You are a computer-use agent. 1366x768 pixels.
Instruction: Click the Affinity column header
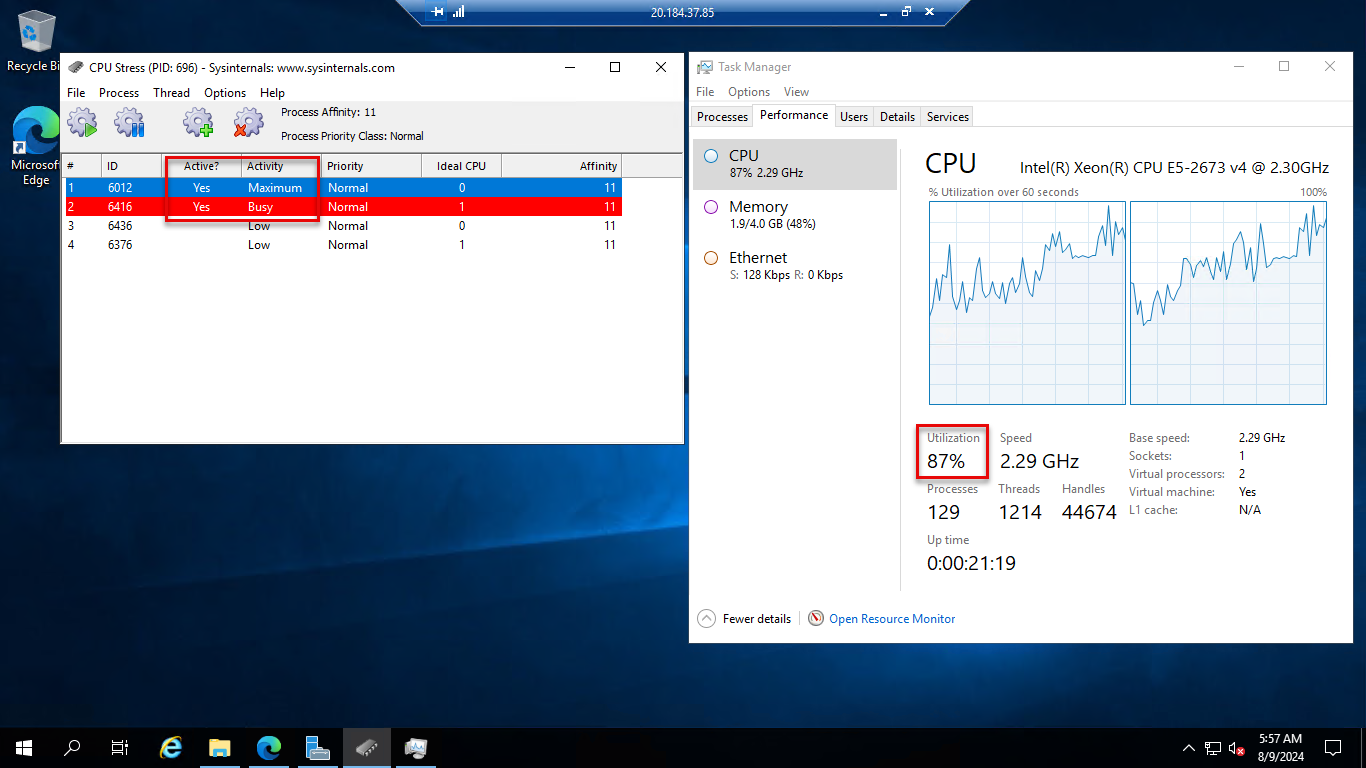pos(561,166)
